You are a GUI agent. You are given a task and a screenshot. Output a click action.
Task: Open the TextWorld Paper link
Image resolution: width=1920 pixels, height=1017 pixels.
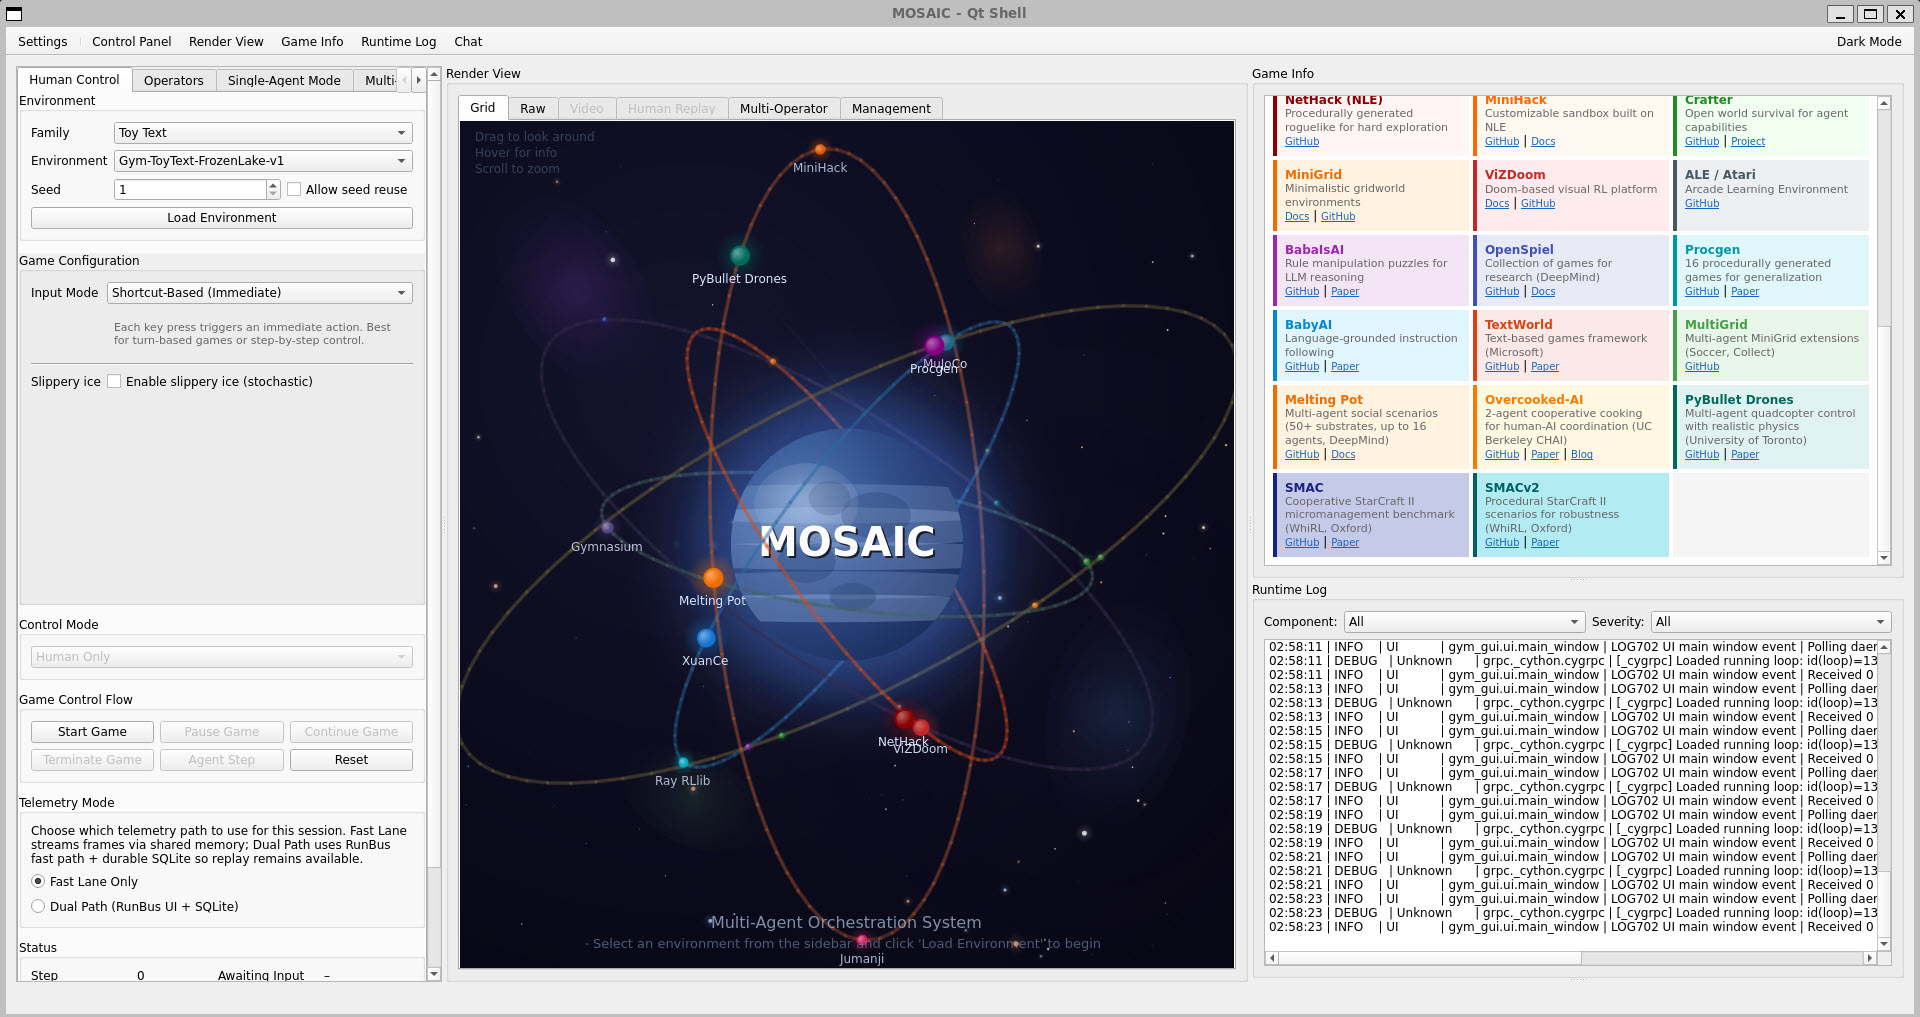point(1545,366)
